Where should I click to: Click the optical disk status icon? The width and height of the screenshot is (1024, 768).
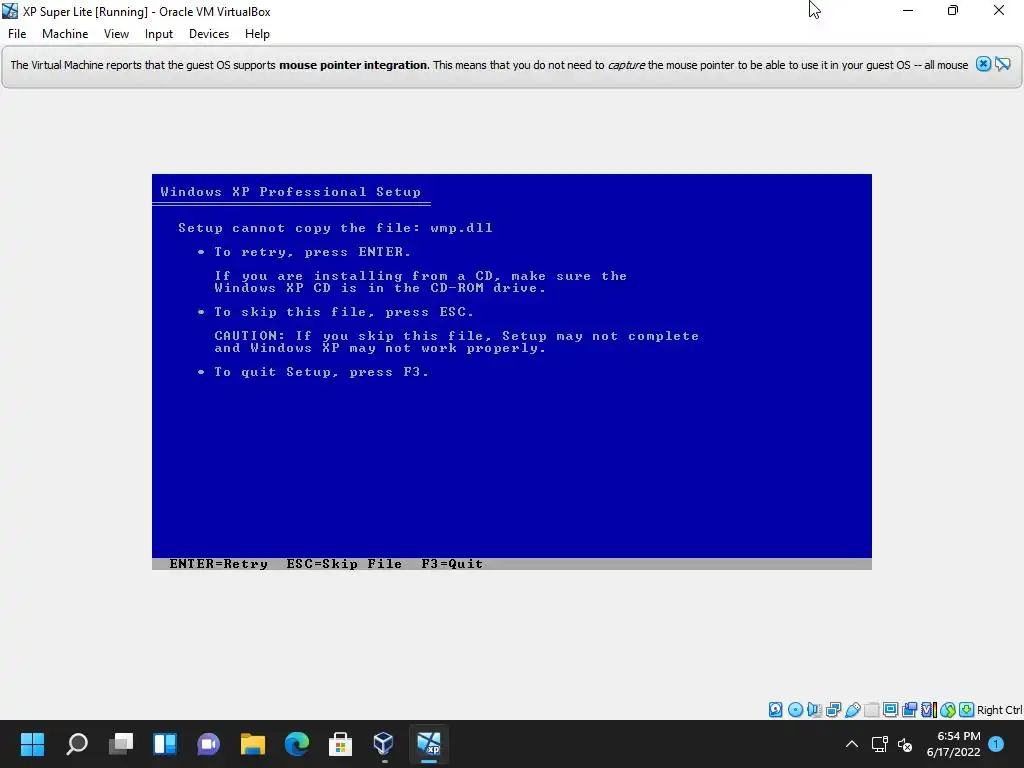tap(795, 710)
